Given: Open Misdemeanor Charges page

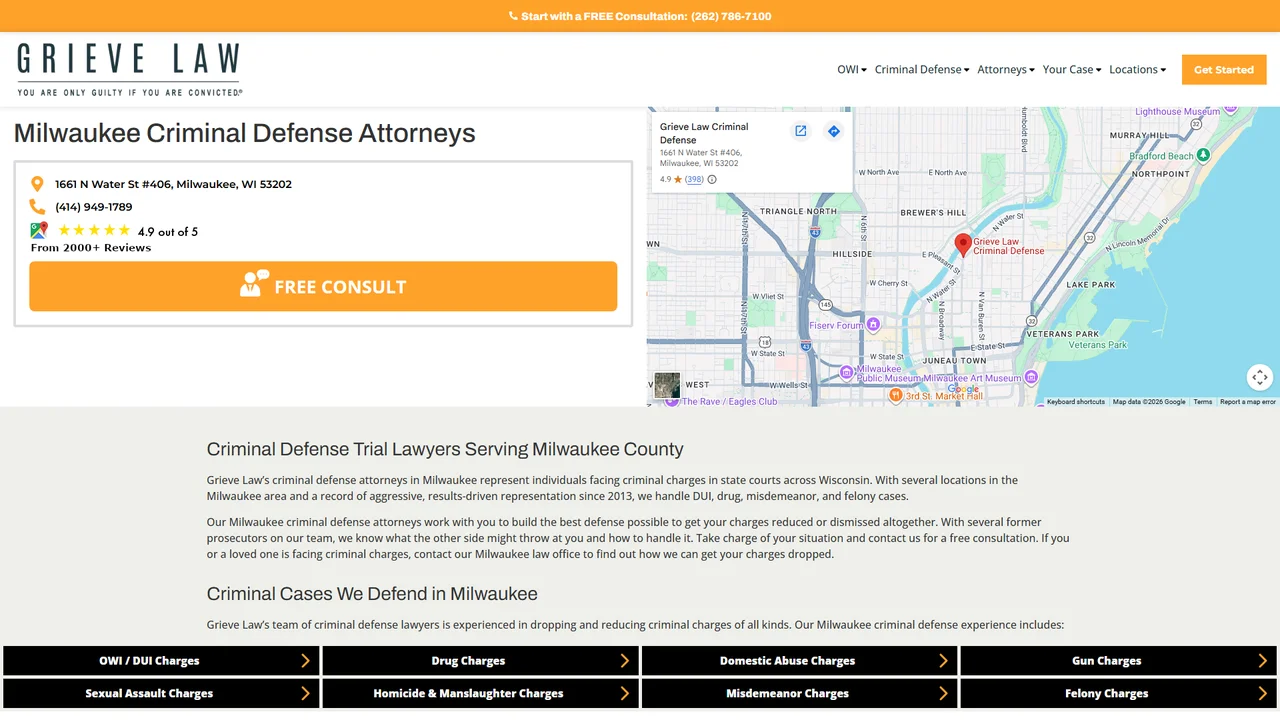Looking at the screenshot, I should click(799, 693).
